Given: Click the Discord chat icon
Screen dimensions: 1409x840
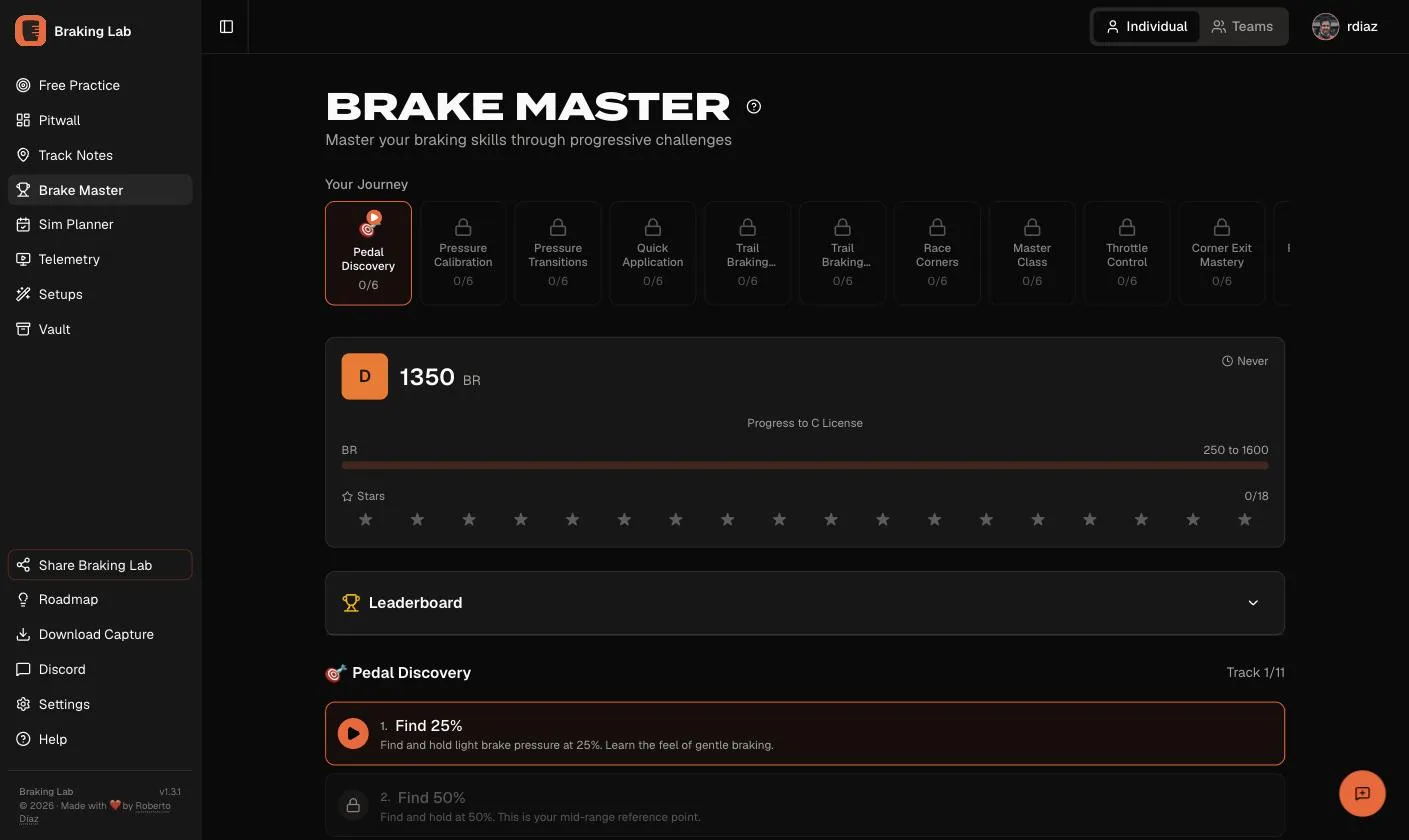Looking at the screenshot, I should tap(23, 669).
